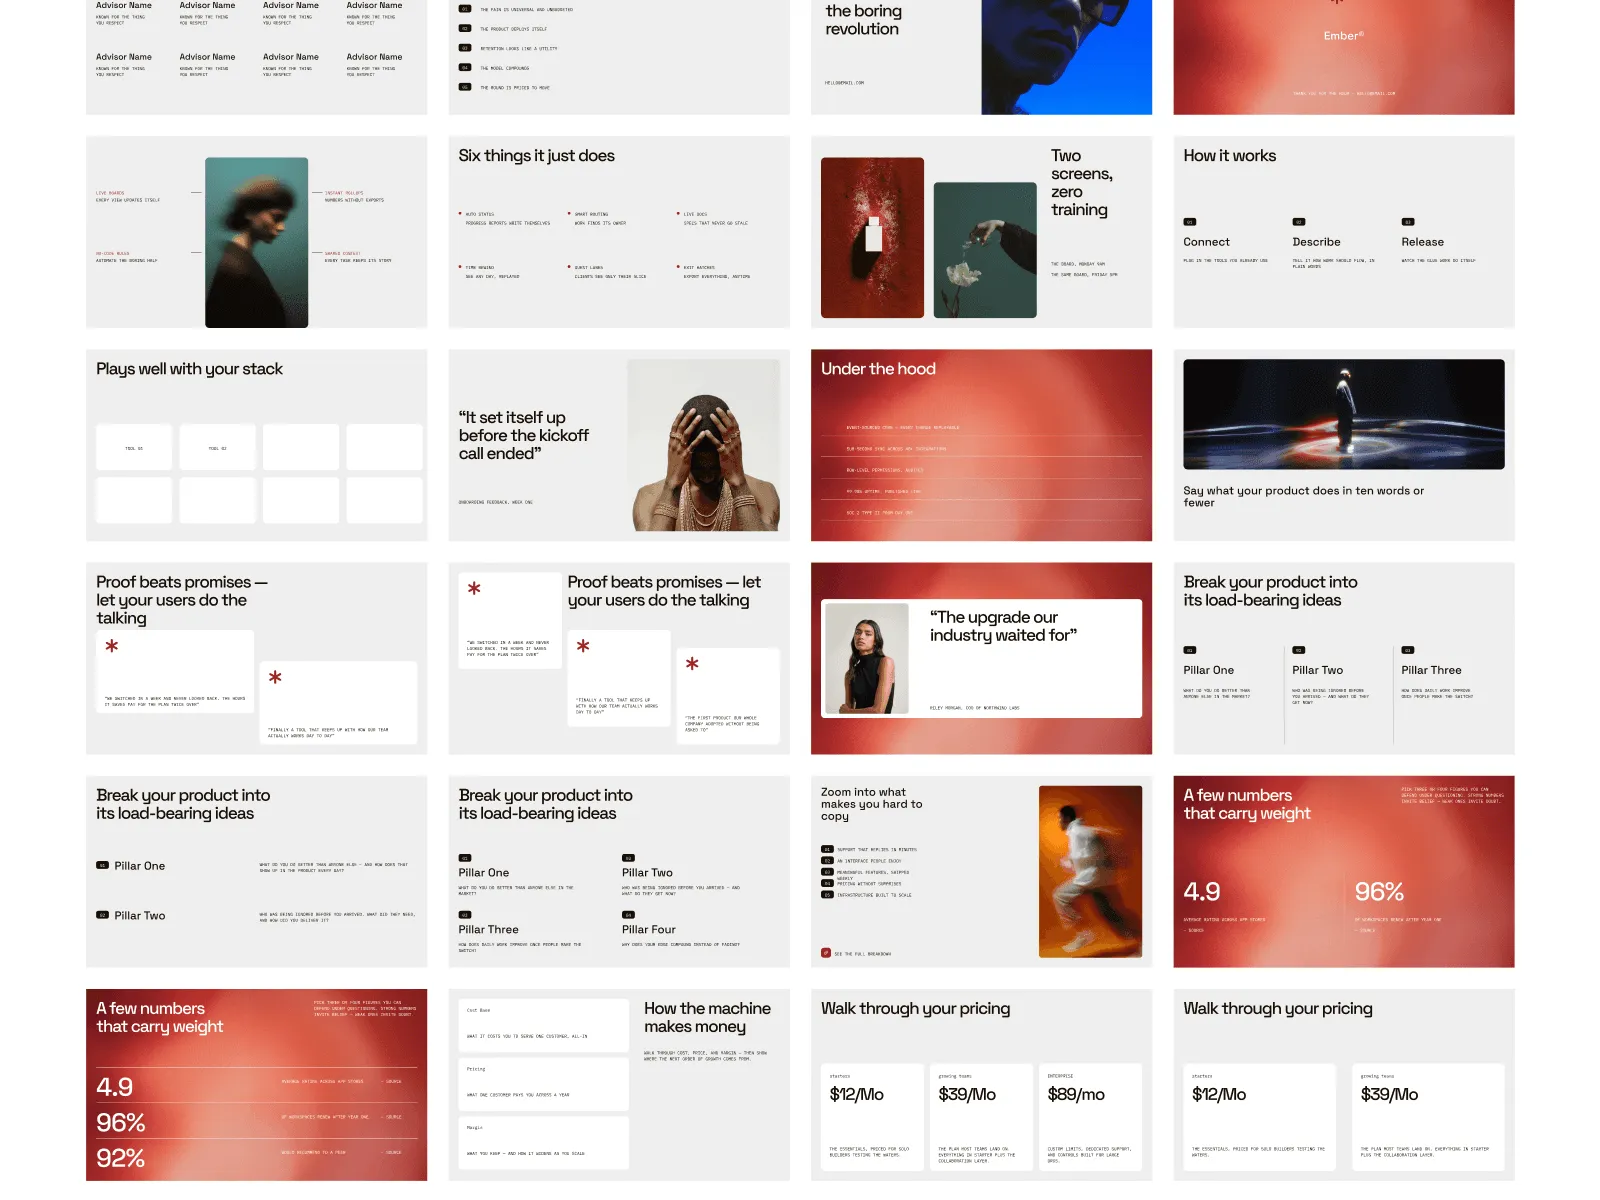The image size is (1600, 1200).
Task: Click 'Pillar Two' in the two-row pillars slide
Action: 140,915
